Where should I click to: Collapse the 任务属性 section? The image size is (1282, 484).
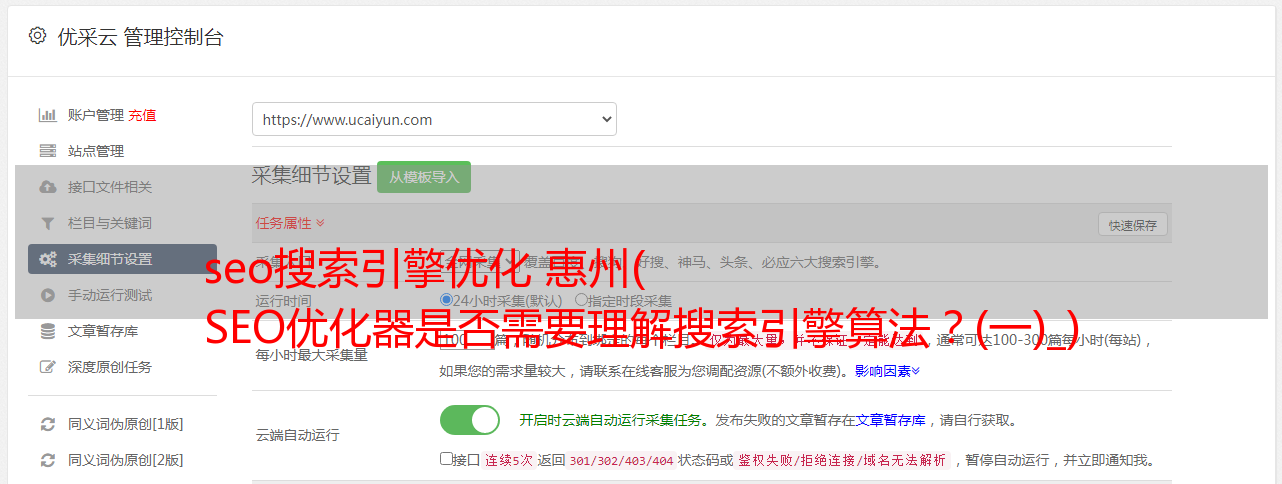(x=290, y=223)
